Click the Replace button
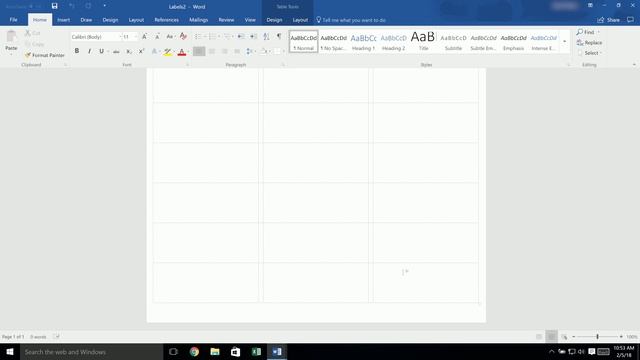 [589, 42]
